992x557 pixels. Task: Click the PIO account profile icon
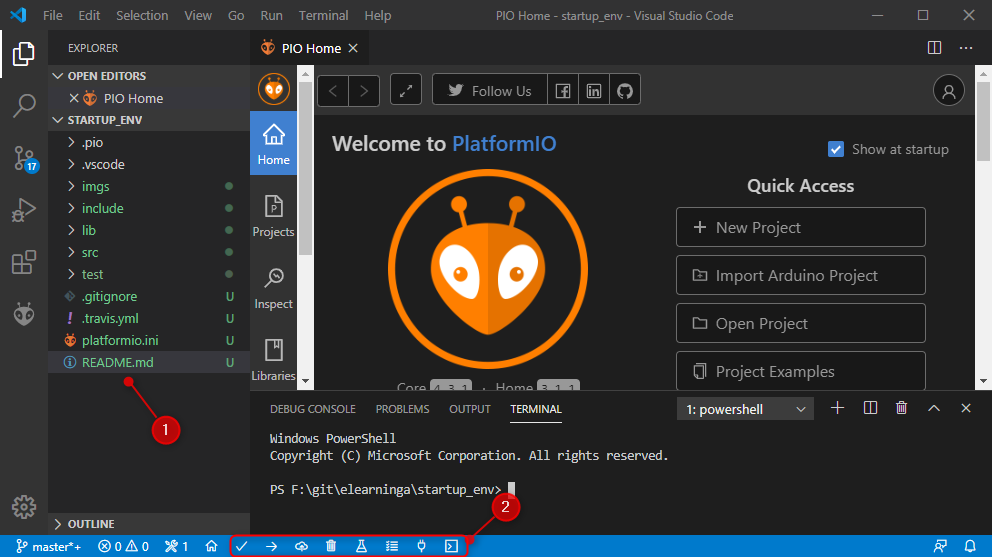(948, 91)
